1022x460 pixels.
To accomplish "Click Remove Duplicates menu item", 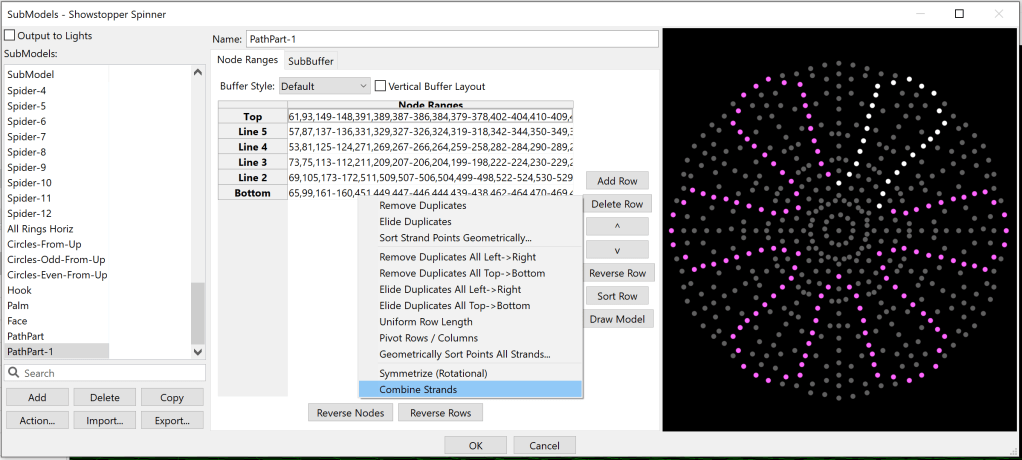I will coord(422,206).
